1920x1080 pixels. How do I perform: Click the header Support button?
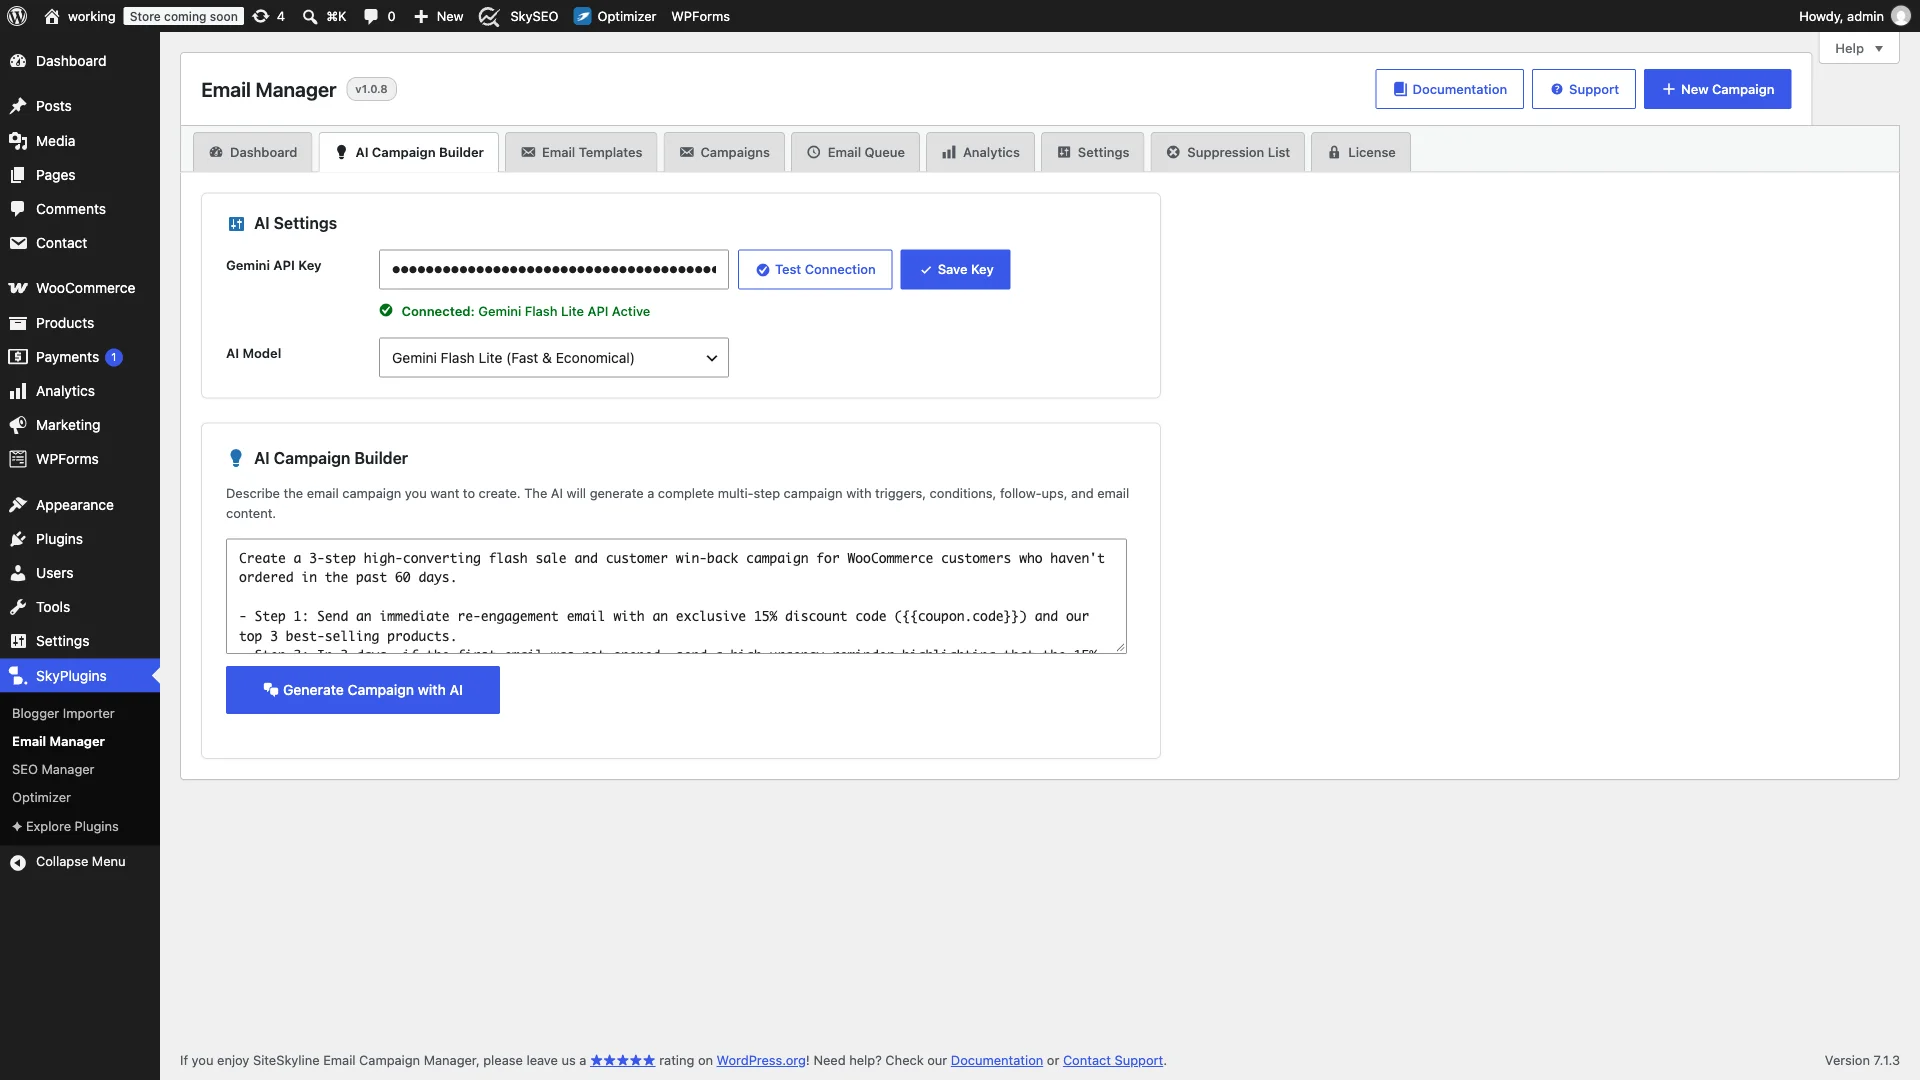1583,89
